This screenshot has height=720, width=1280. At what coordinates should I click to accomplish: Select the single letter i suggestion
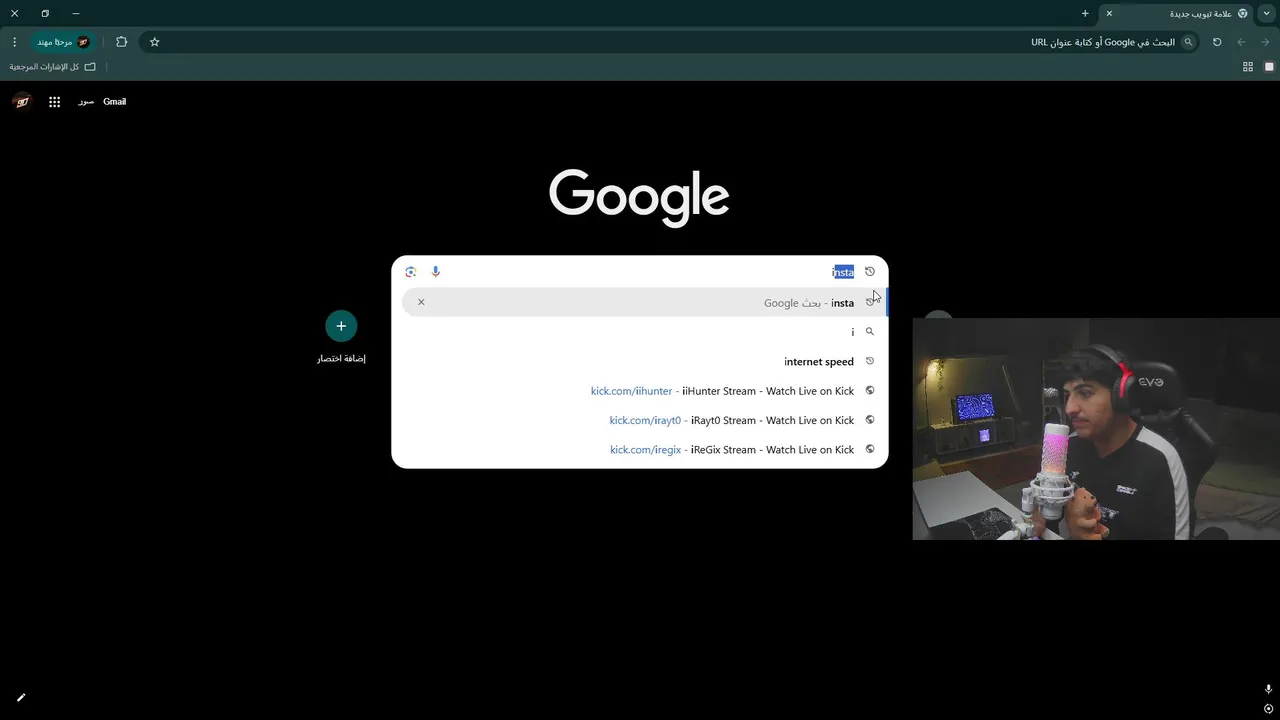point(640,332)
